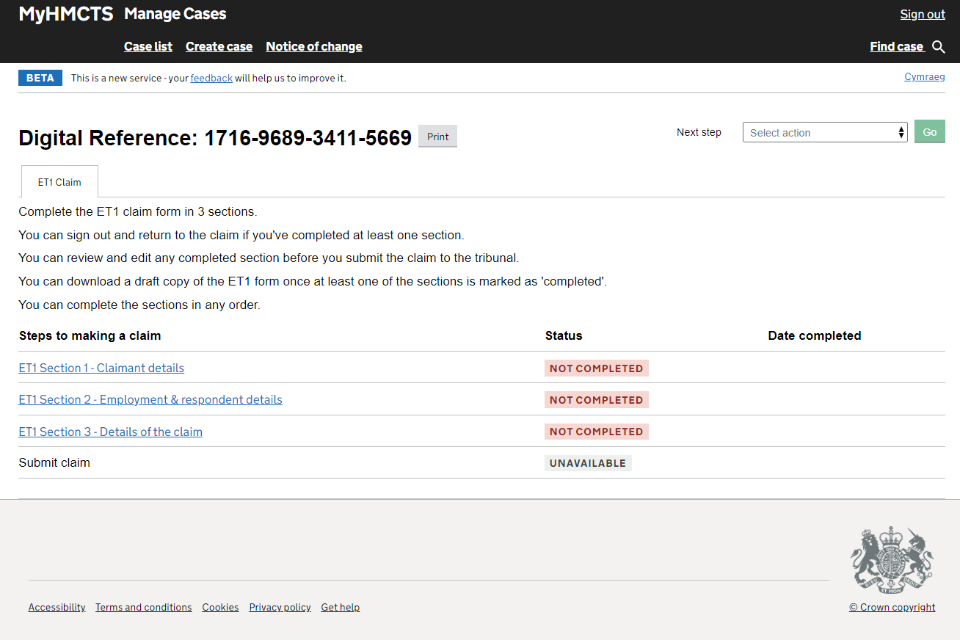Open the Privacy policy link
Viewport: 960px width, 640px height.
(x=279, y=607)
